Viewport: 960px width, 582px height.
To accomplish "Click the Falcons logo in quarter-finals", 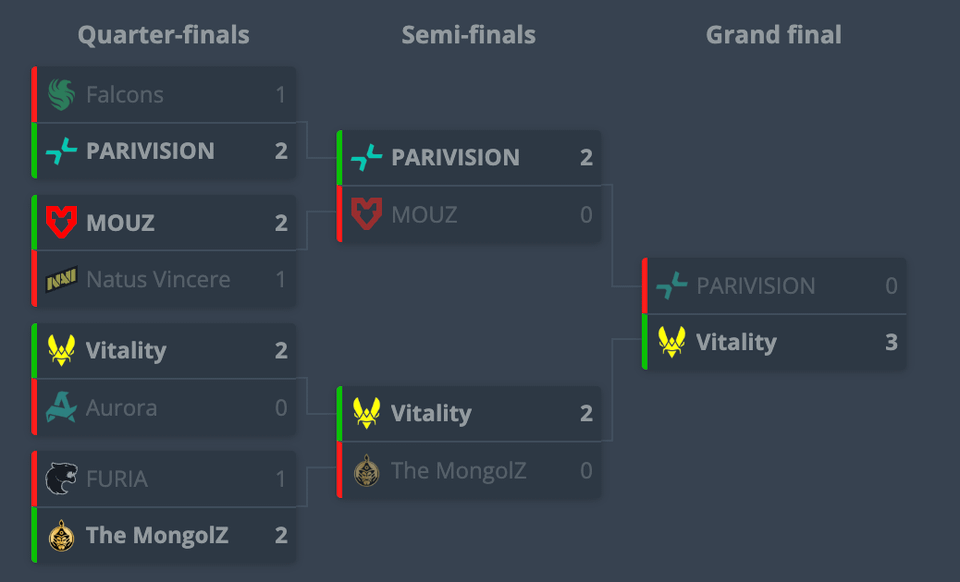I will pos(61,95).
